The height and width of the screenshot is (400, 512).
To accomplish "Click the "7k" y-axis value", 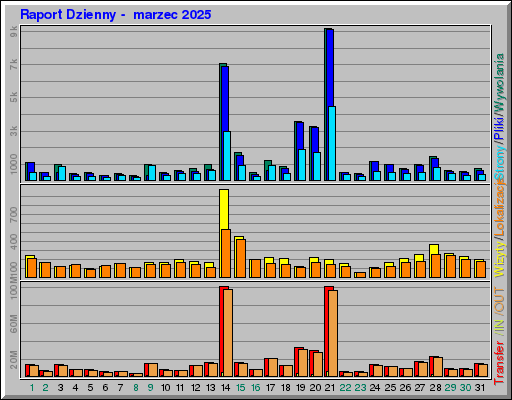I will point(13,64).
